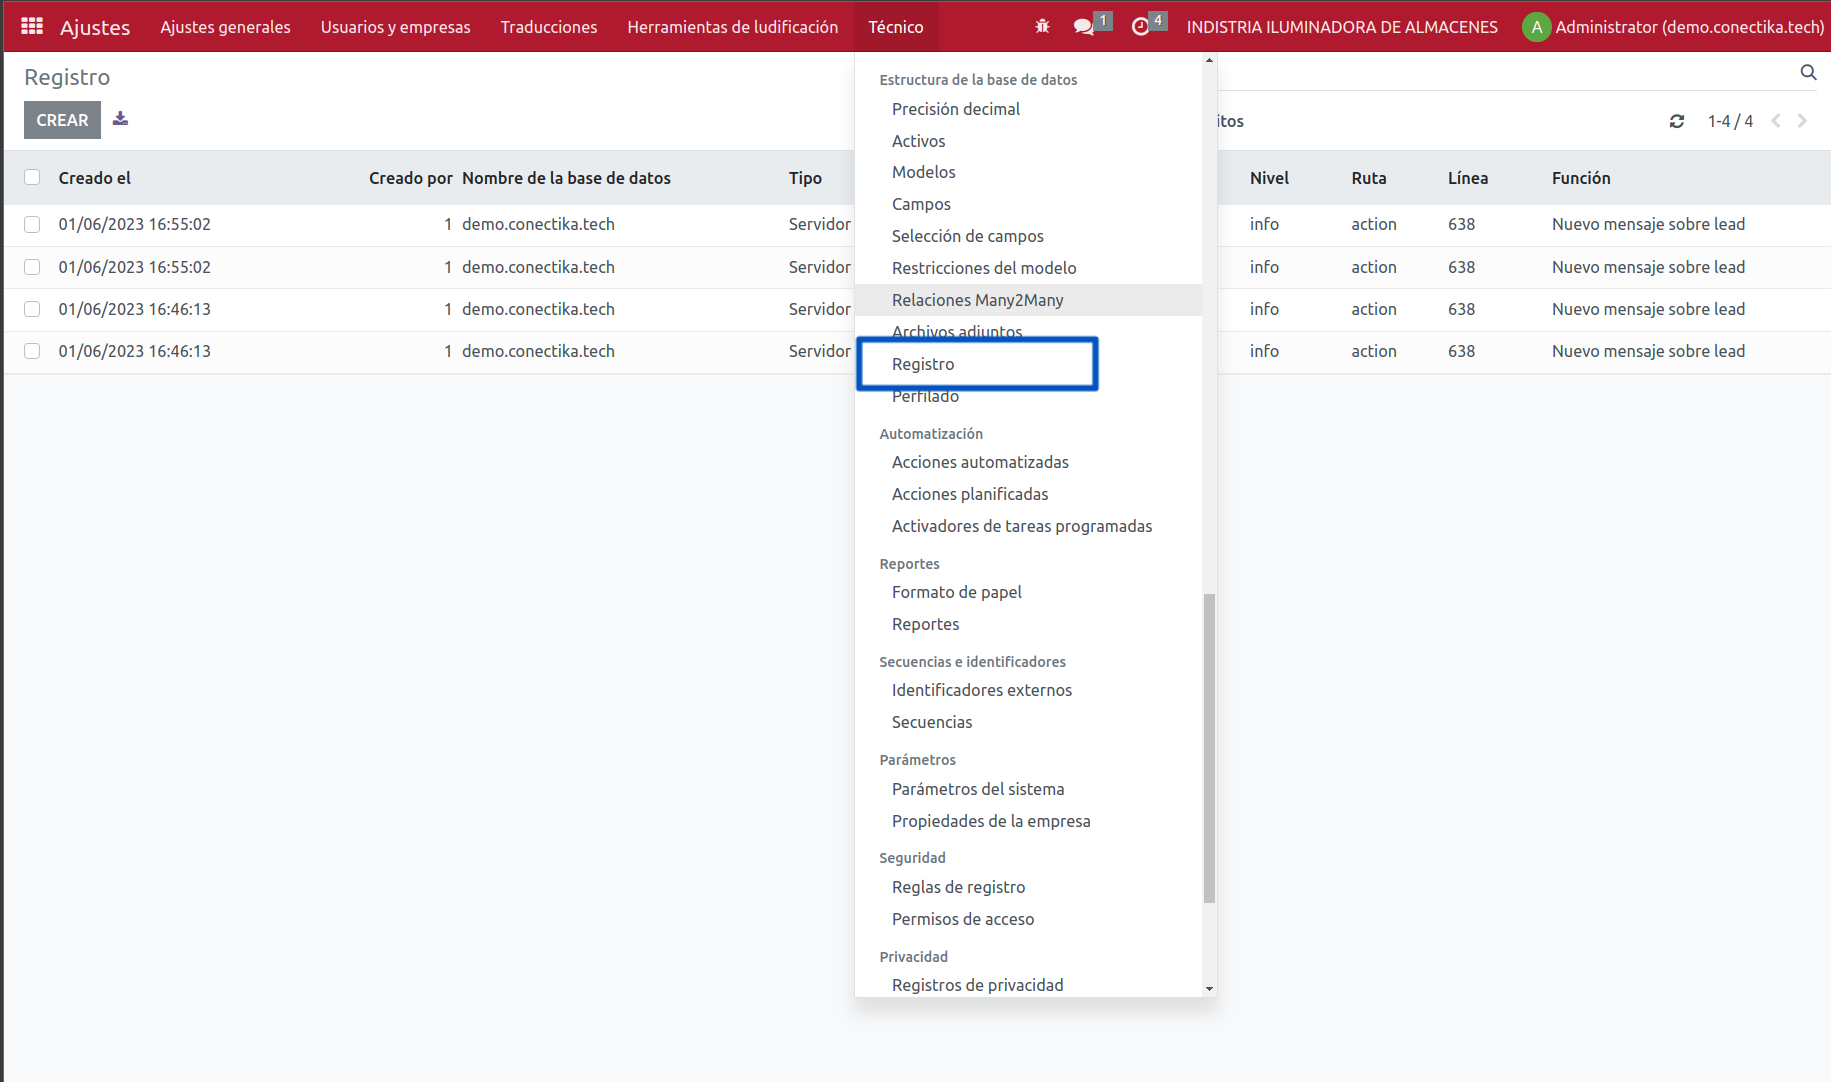Click the search magnifier icon
The image size is (1831, 1082).
tap(1808, 72)
